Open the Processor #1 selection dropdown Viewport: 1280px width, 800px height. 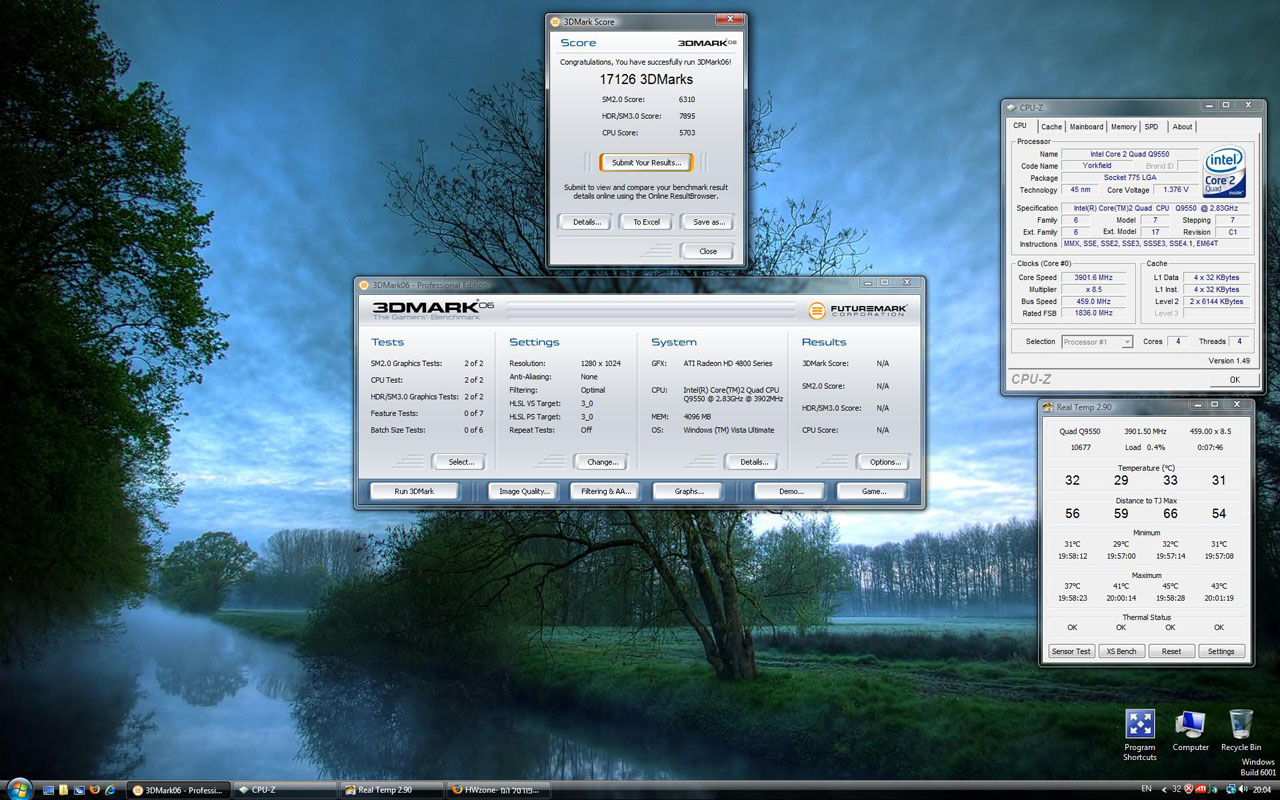coord(1096,342)
